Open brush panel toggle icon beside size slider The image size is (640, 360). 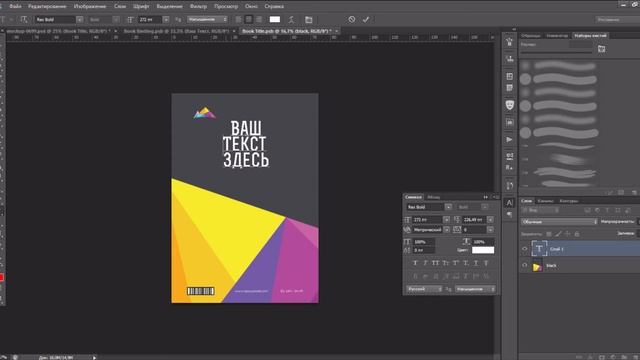pyautogui.click(x=602, y=49)
